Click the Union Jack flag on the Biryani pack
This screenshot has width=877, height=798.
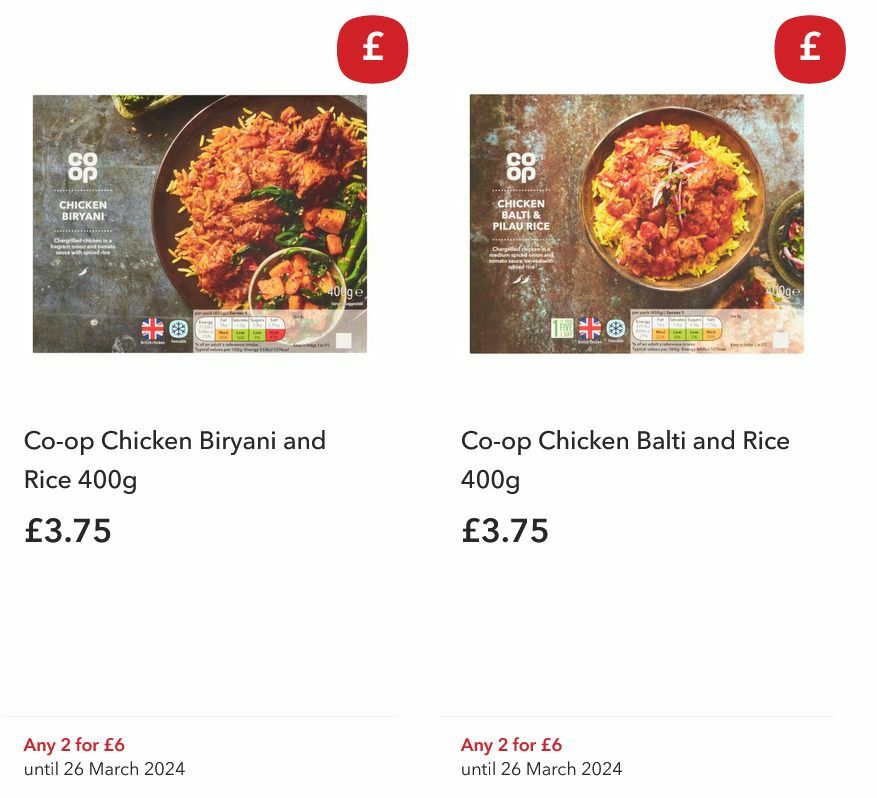152,326
